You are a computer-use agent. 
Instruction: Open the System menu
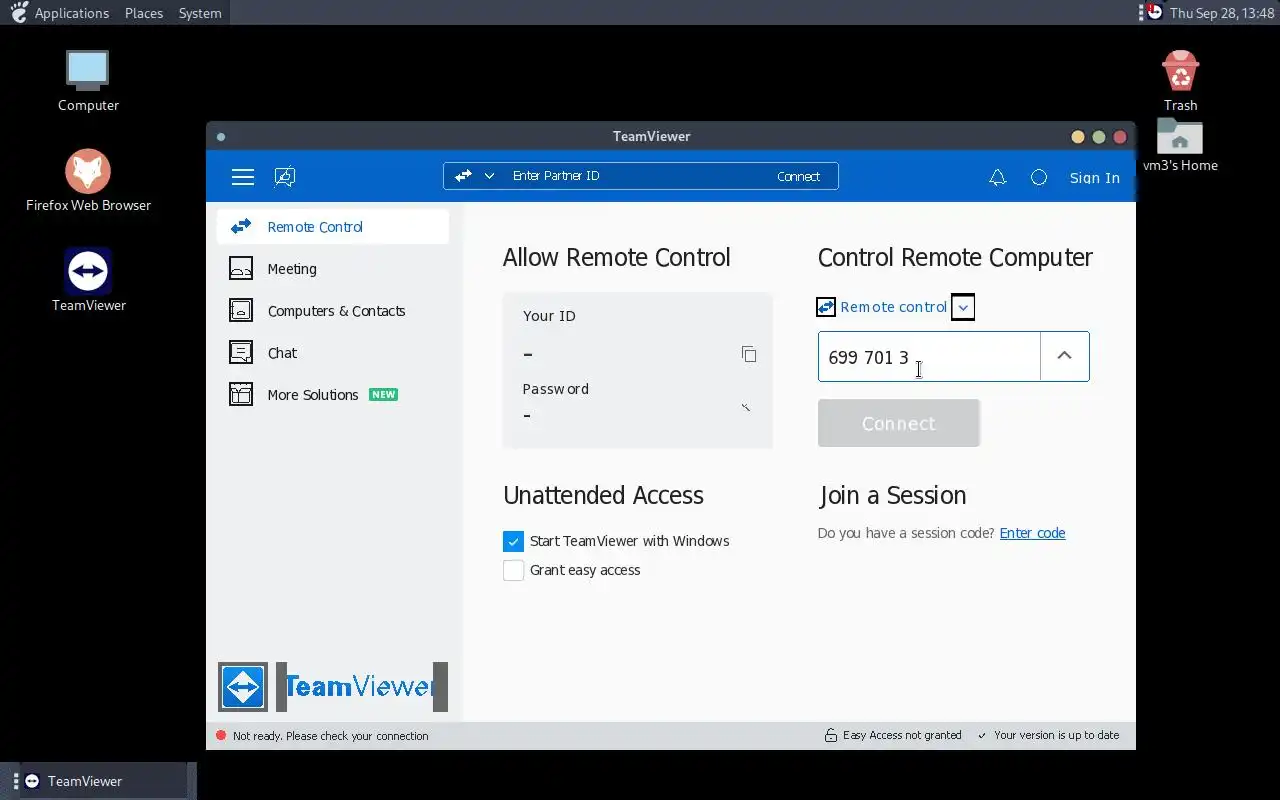(x=200, y=13)
